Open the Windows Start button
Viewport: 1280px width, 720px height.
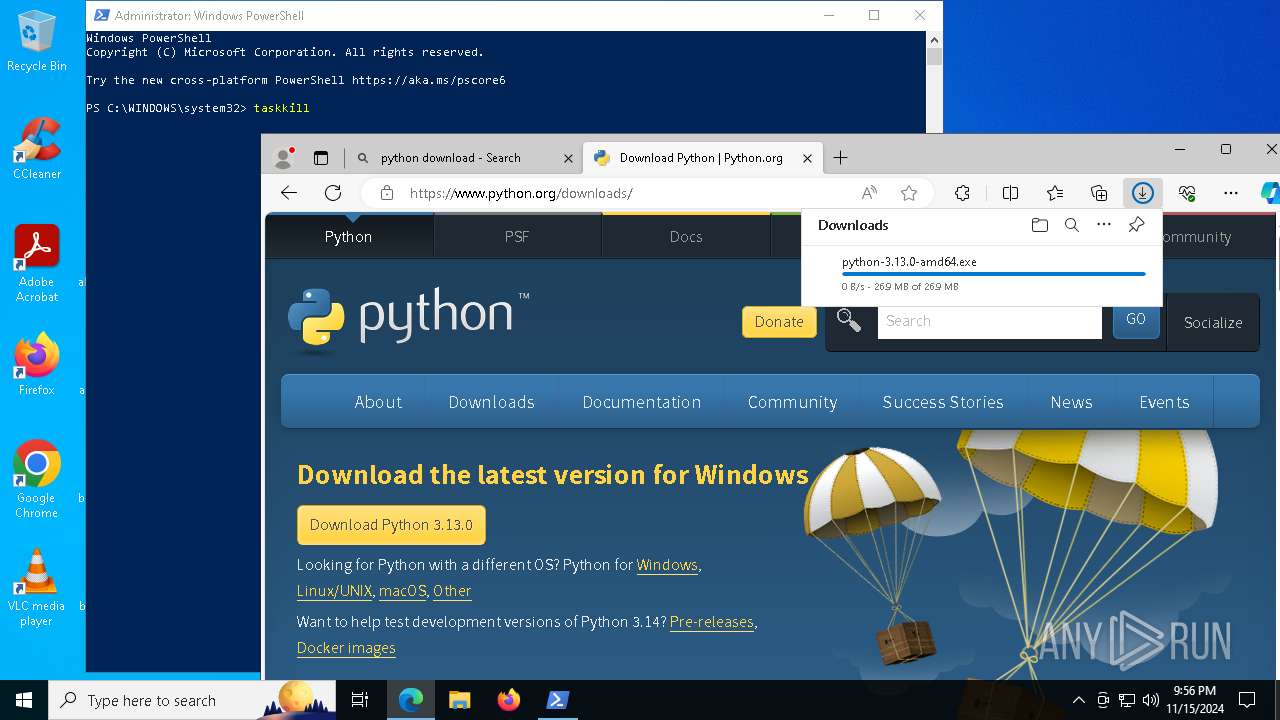(24, 700)
